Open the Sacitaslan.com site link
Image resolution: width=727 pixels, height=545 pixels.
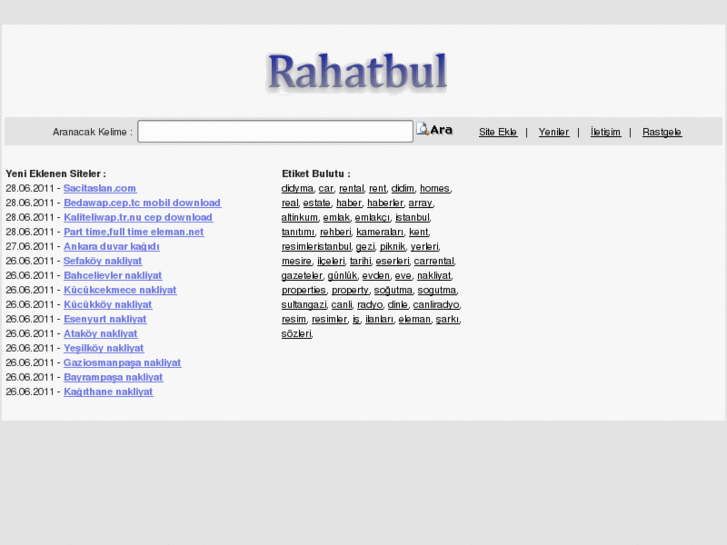tap(100, 188)
